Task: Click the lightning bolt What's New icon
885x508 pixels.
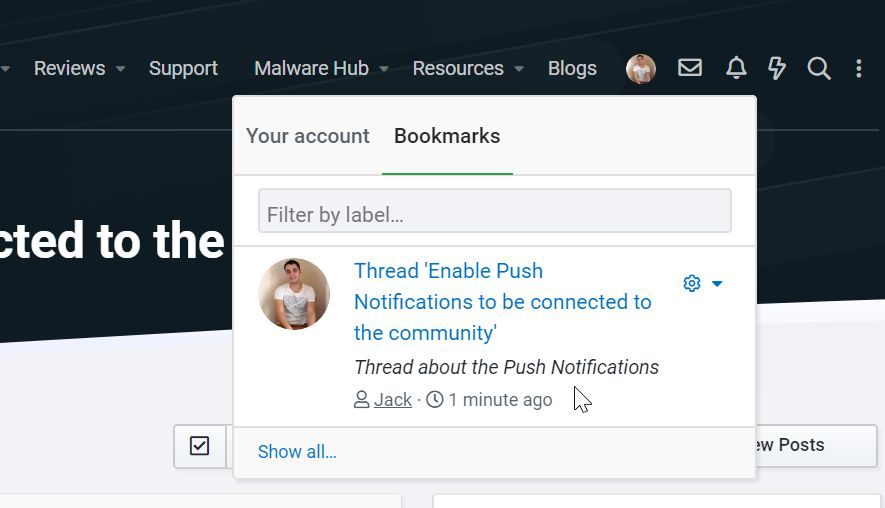Action: pyautogui.click(x=777, y=68)
